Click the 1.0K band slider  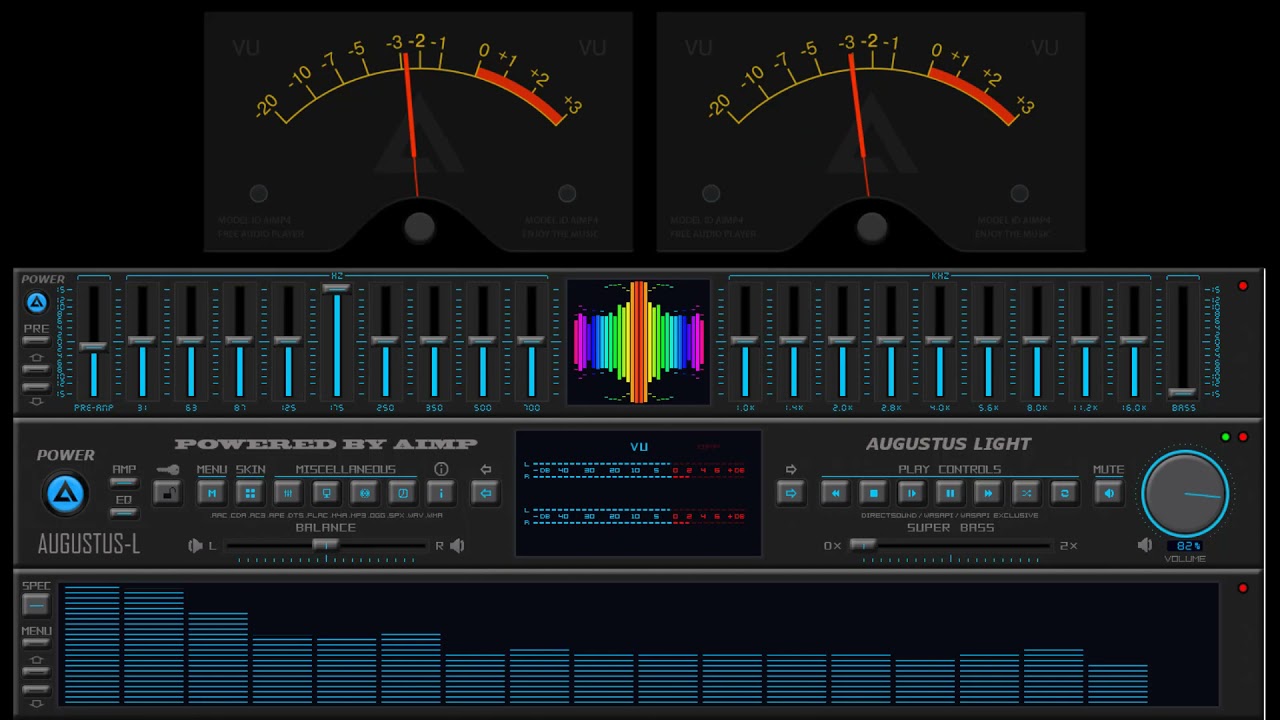pyautogui.click(x=744, y=343)
